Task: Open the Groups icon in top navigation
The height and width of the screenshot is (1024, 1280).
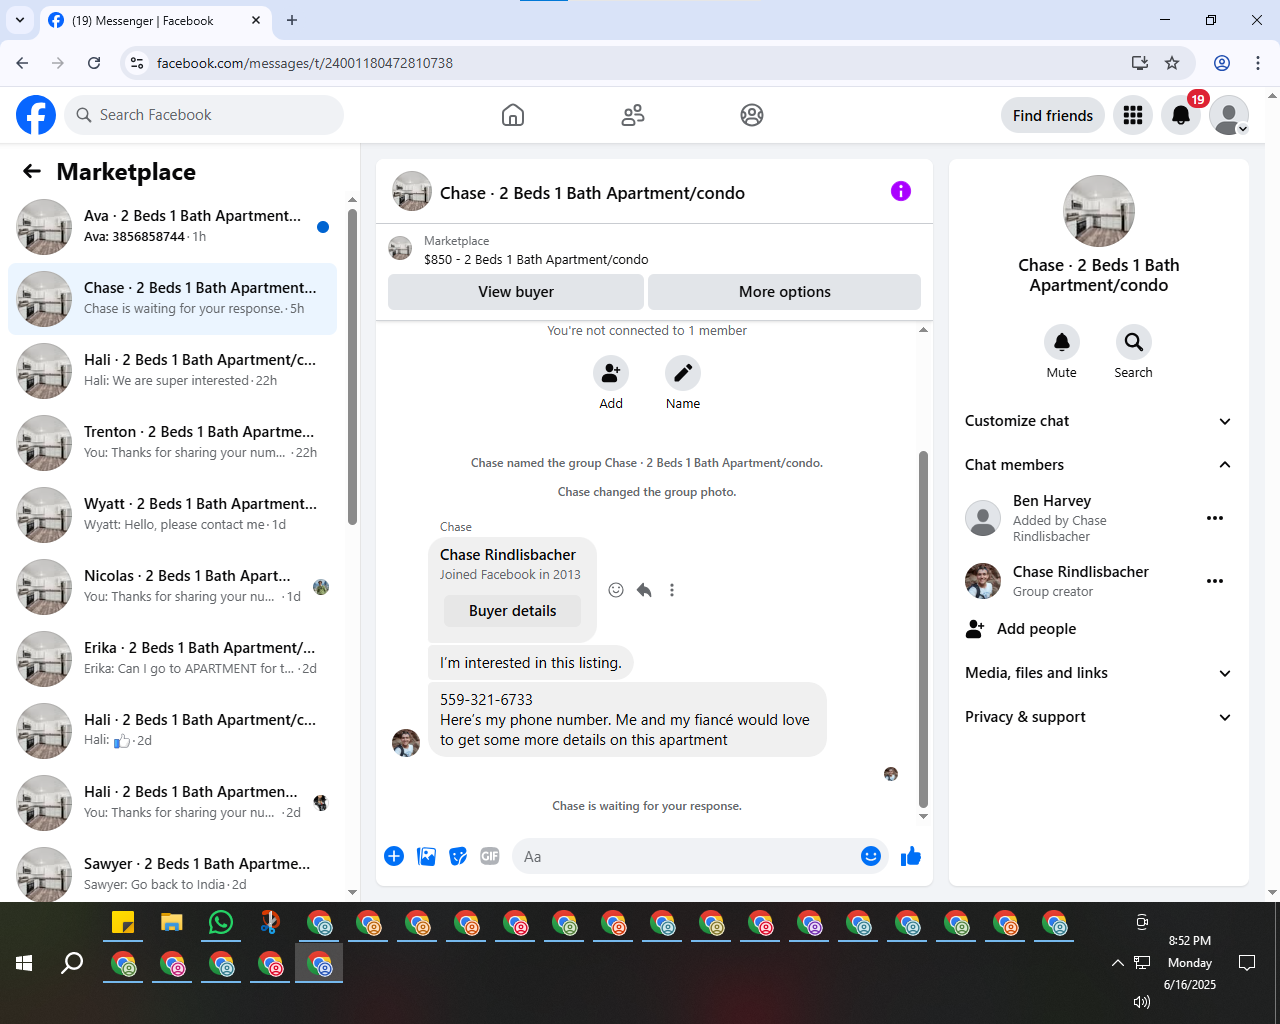Action: click(752, 115)
